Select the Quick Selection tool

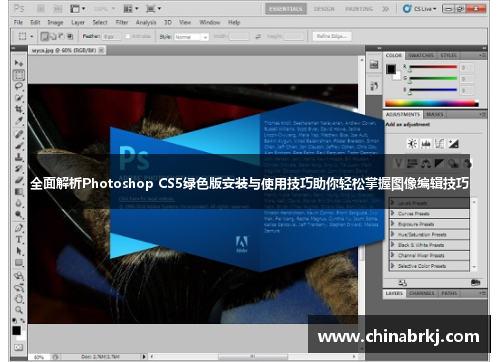coord(19,98)
